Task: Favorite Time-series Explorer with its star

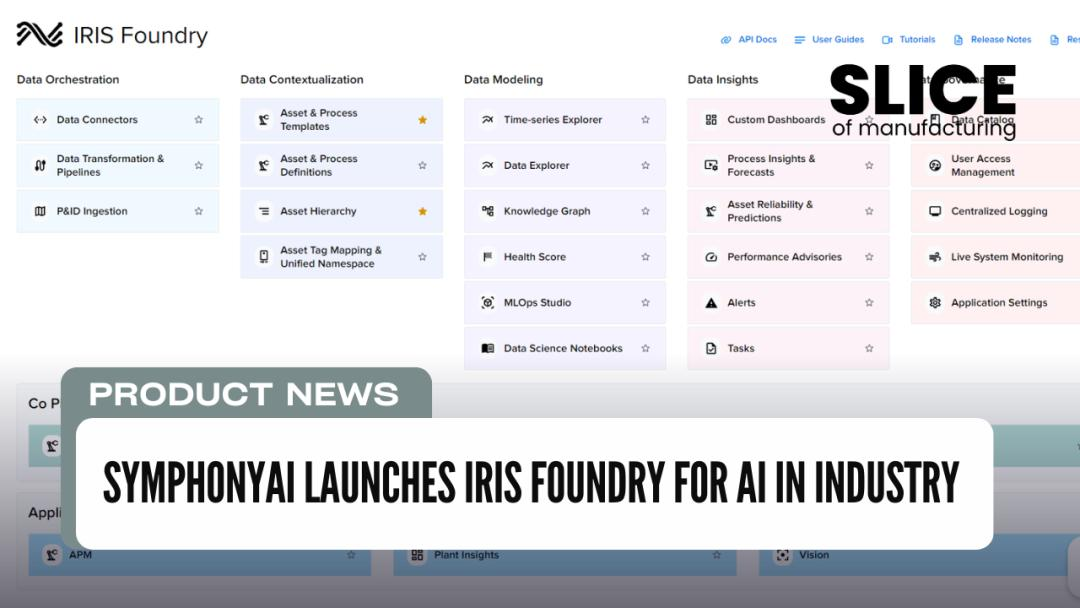Action: coord(645,120)
